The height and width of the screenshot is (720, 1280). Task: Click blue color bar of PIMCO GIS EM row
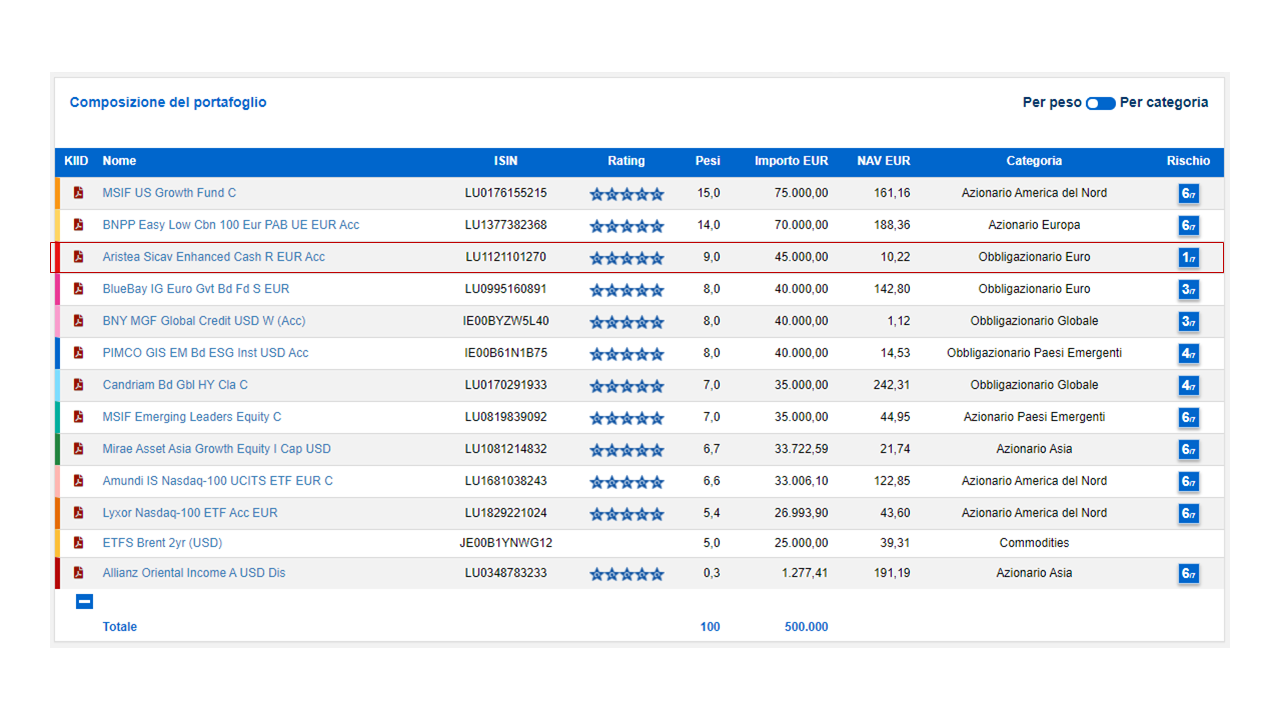[x=58, y=353]
